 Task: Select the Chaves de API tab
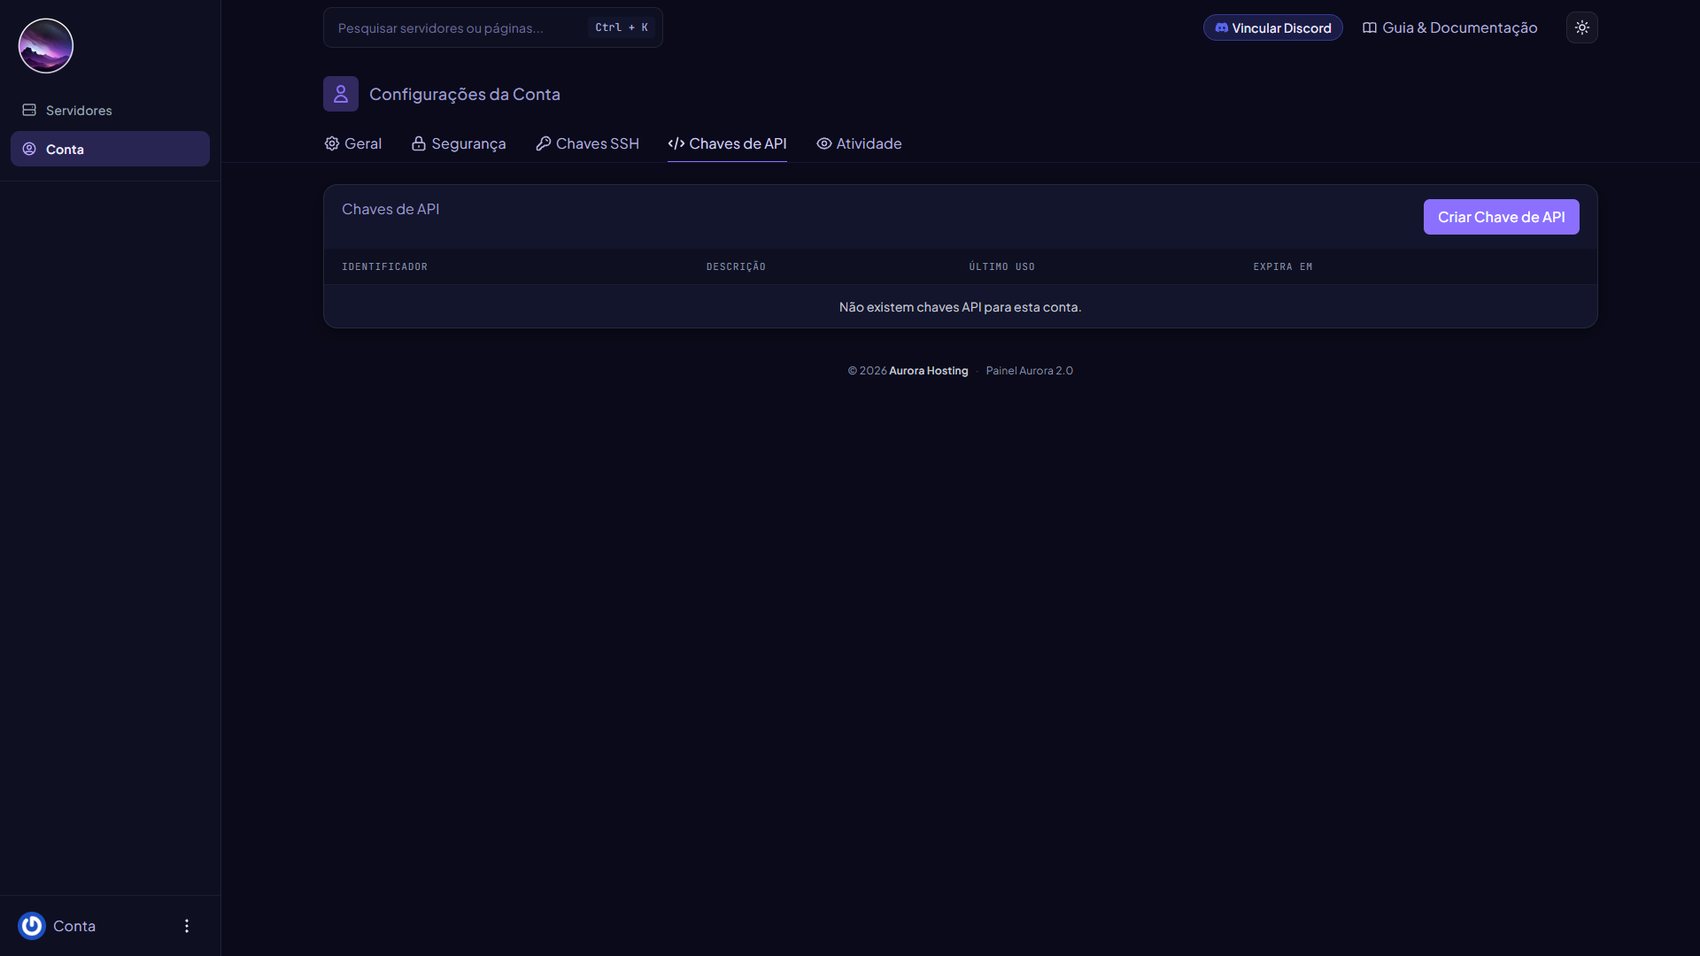click(727, 144)
